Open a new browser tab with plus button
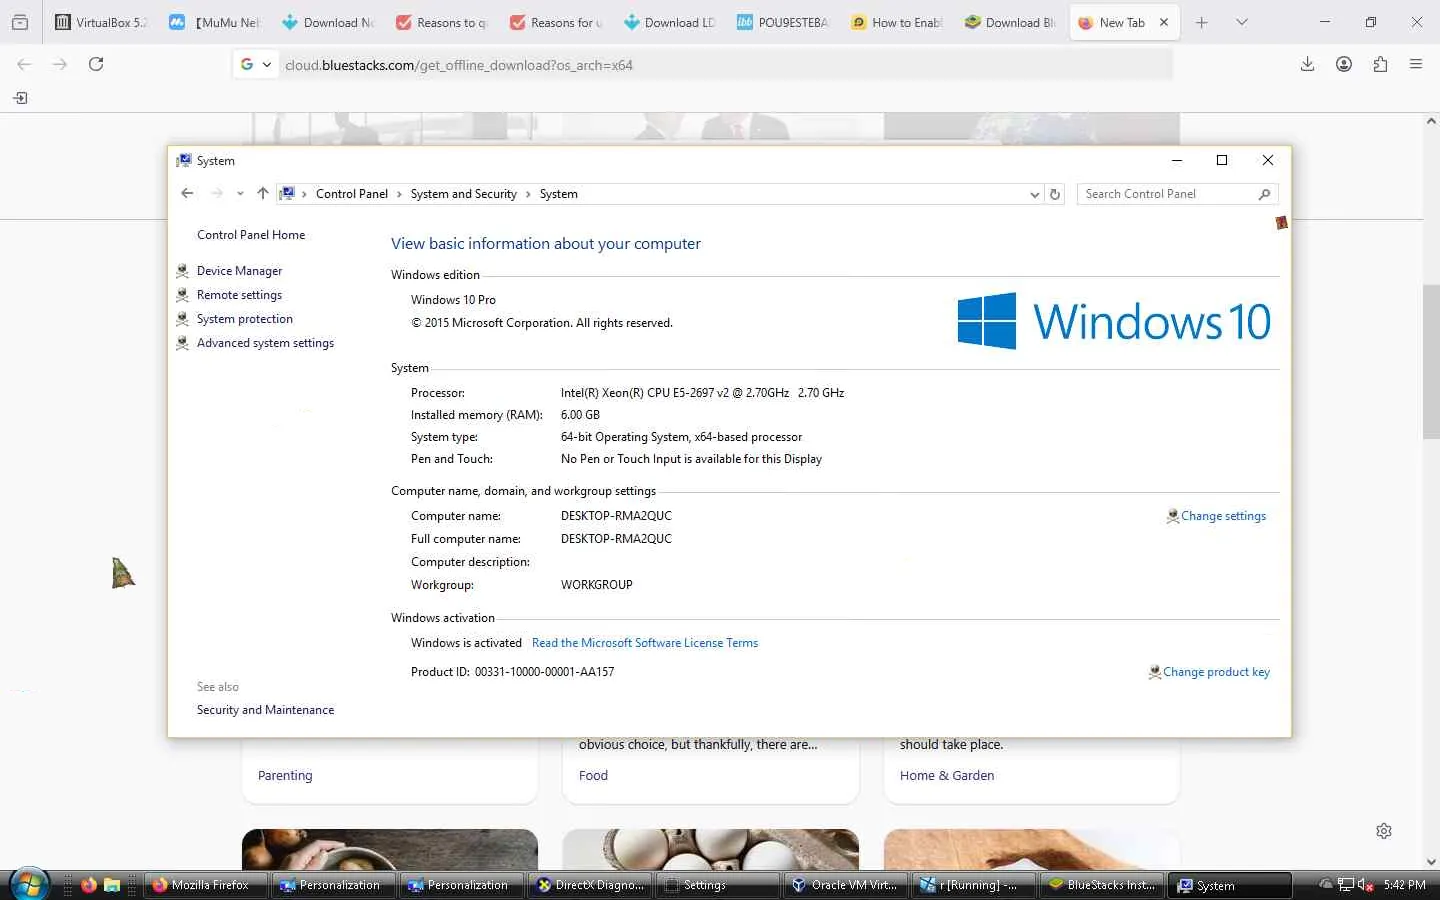Image resolution: width=1440 pixels, height=900 pixels. pos(1202,22)
